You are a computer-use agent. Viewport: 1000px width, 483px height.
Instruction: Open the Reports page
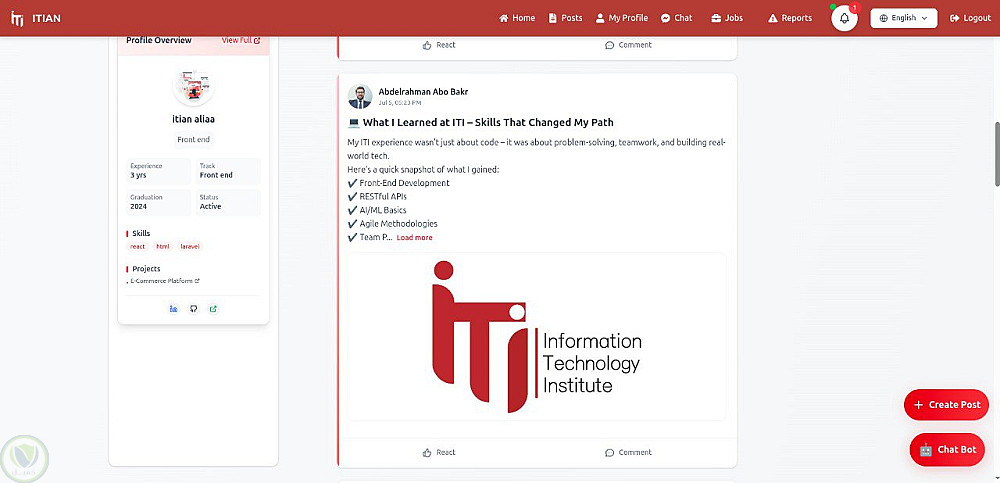790,18
